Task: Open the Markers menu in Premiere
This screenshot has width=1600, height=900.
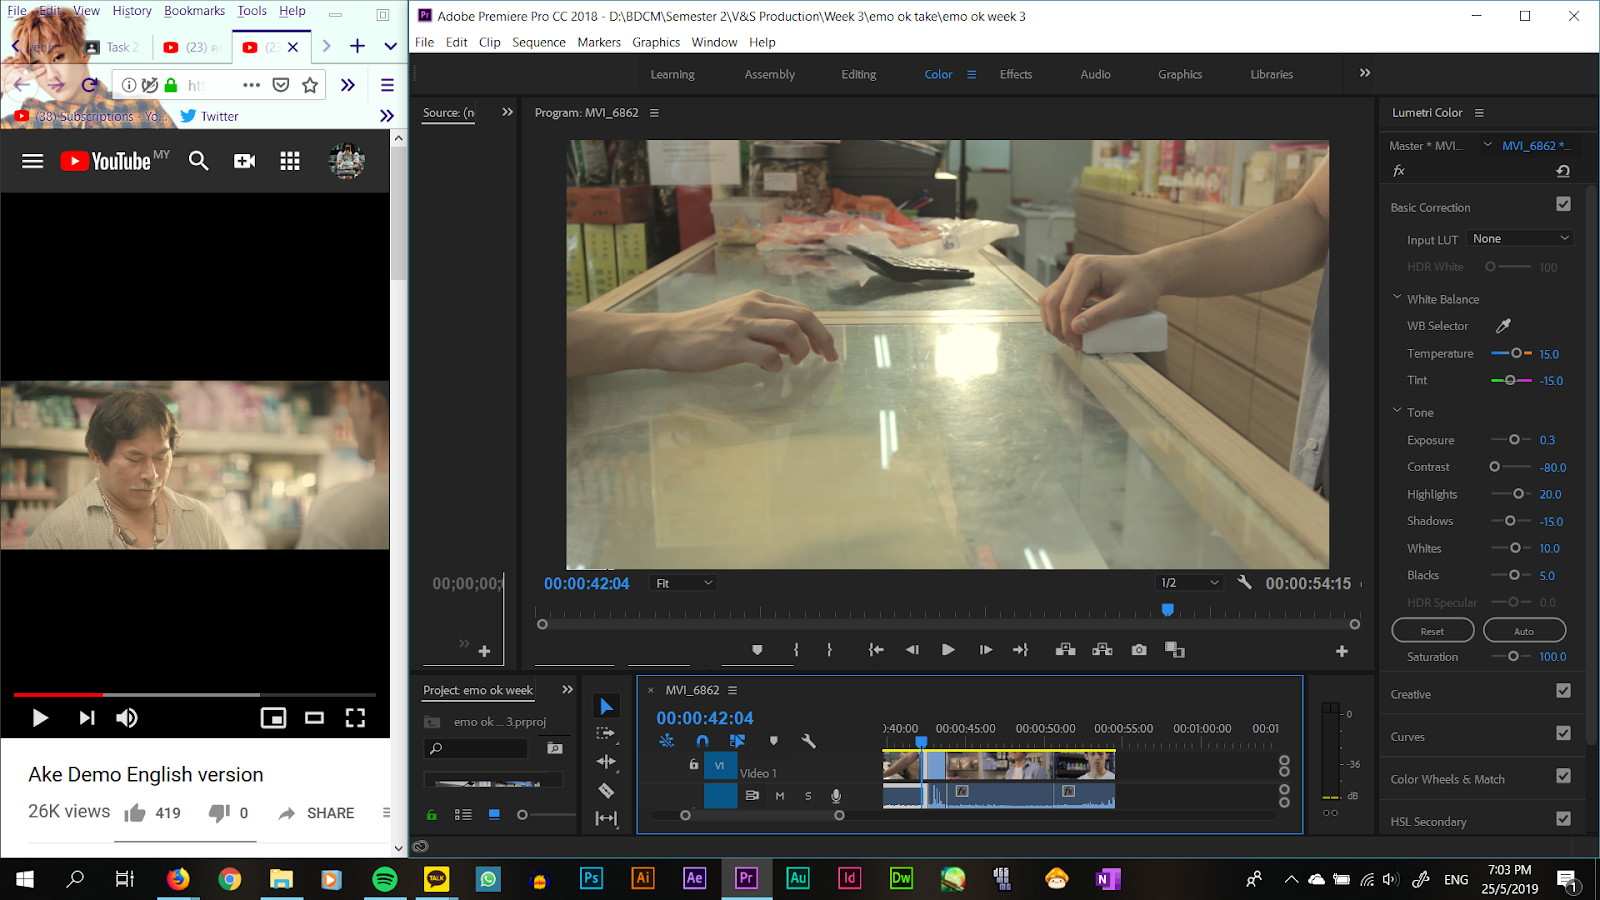Action: click(x=599, y=42)
